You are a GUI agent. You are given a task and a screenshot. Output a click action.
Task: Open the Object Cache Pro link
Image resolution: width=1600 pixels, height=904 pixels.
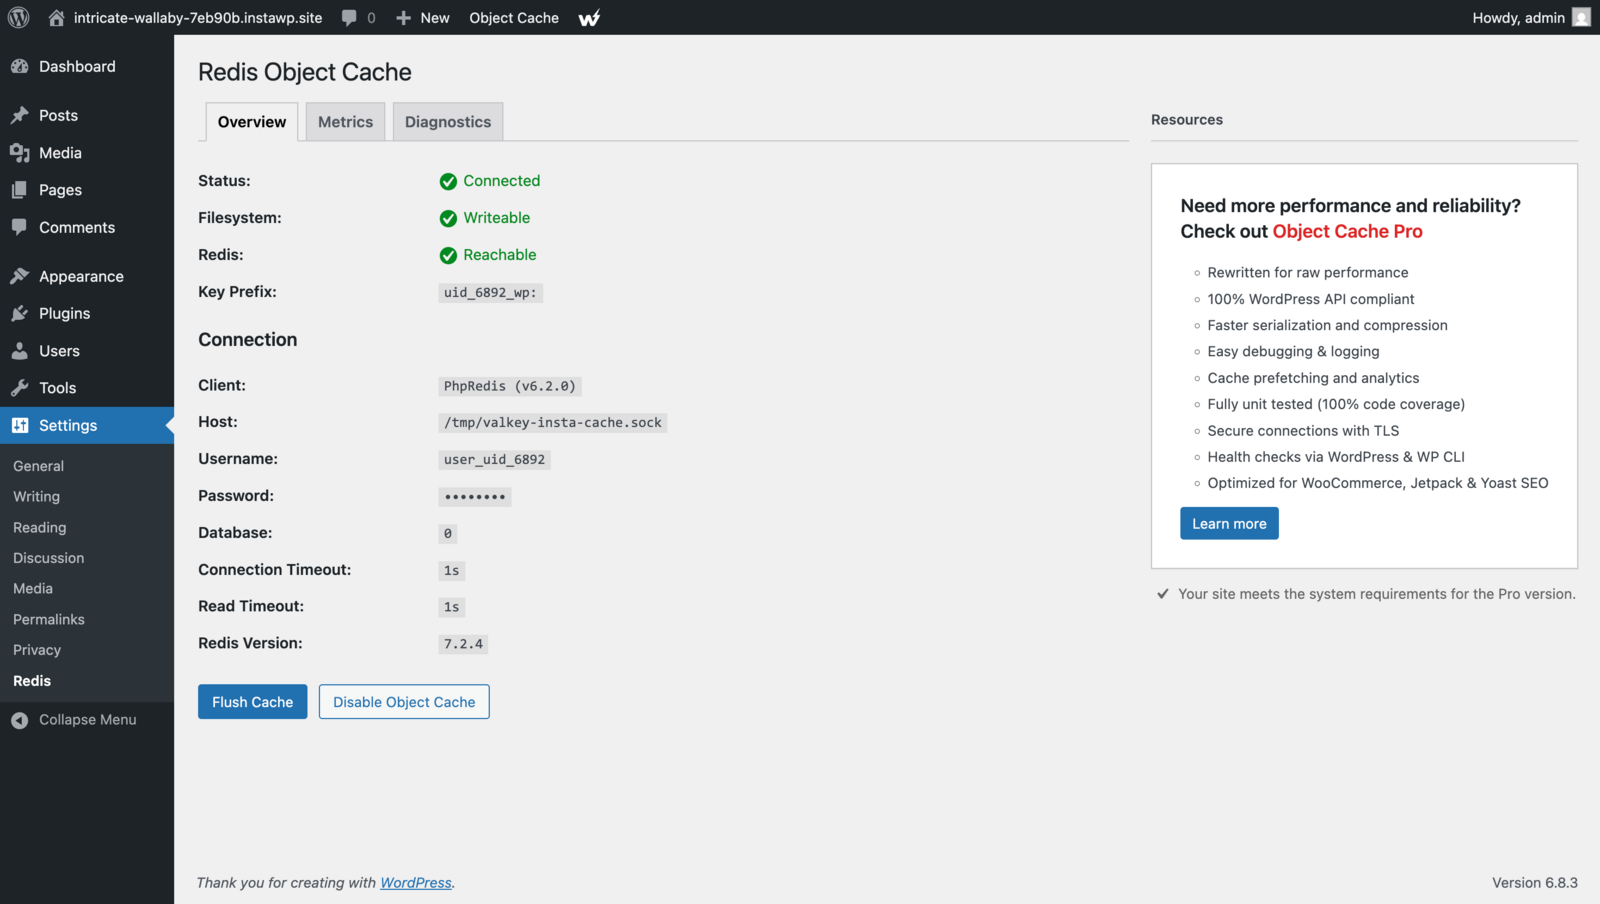[1347, 232]
